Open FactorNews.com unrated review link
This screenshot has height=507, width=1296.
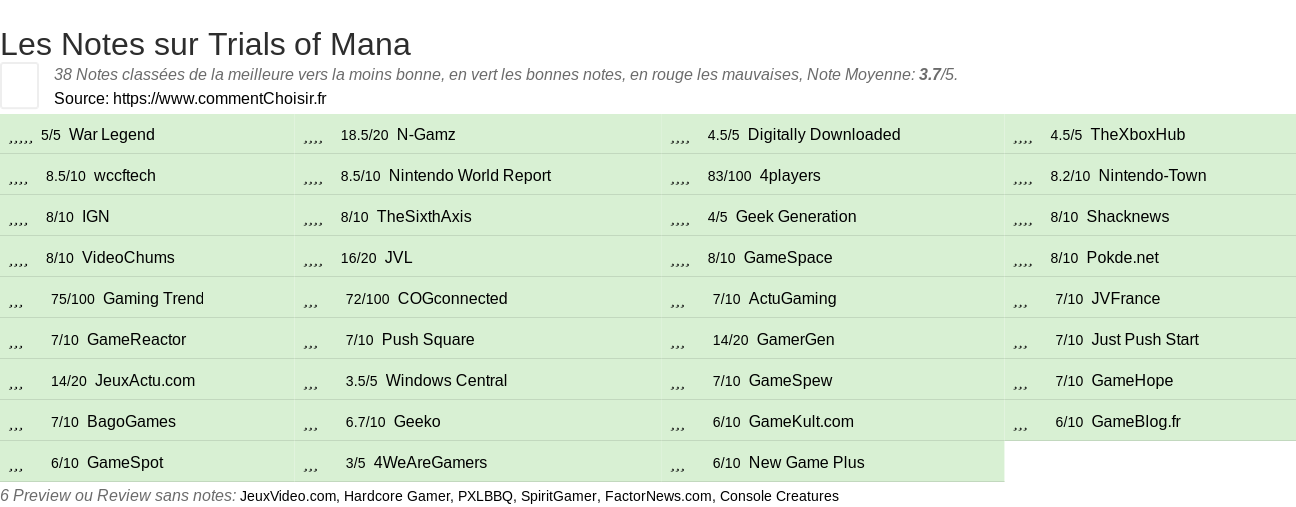pyautogui.click(x=658, y=496)
